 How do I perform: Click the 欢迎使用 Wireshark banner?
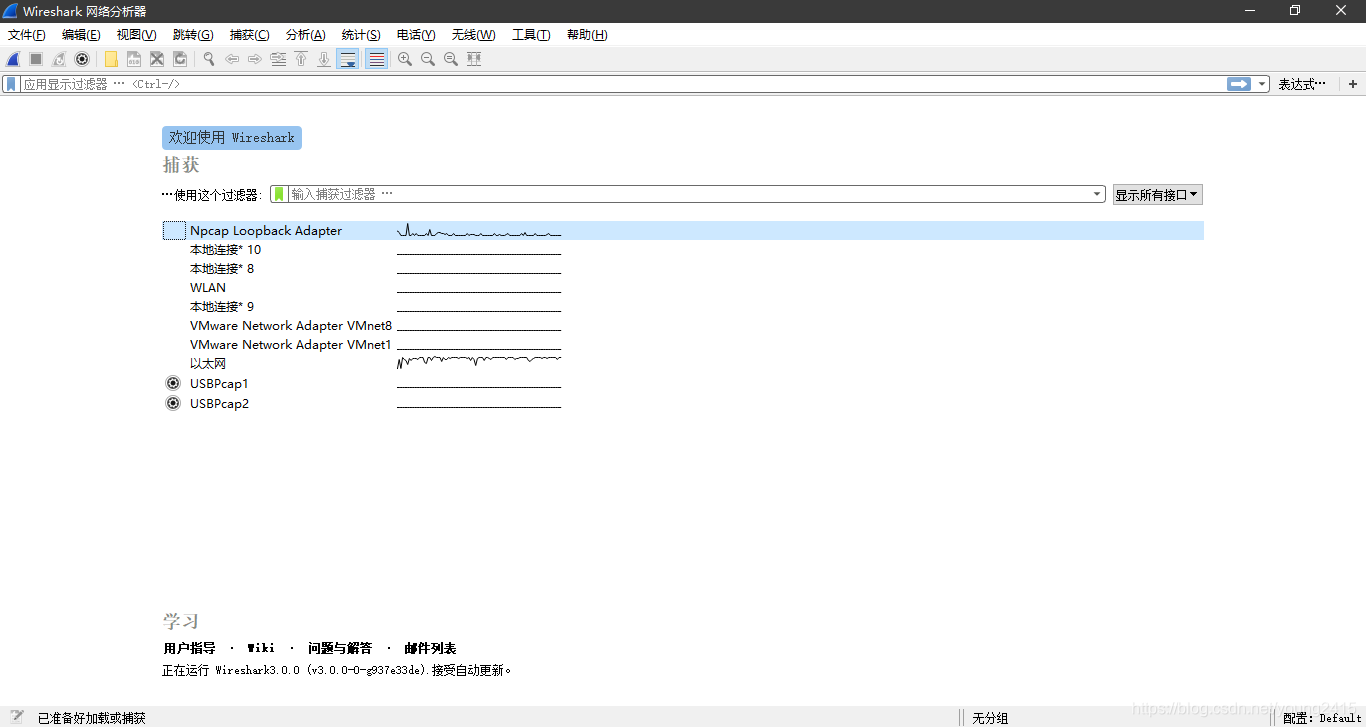tap(232, 138)
